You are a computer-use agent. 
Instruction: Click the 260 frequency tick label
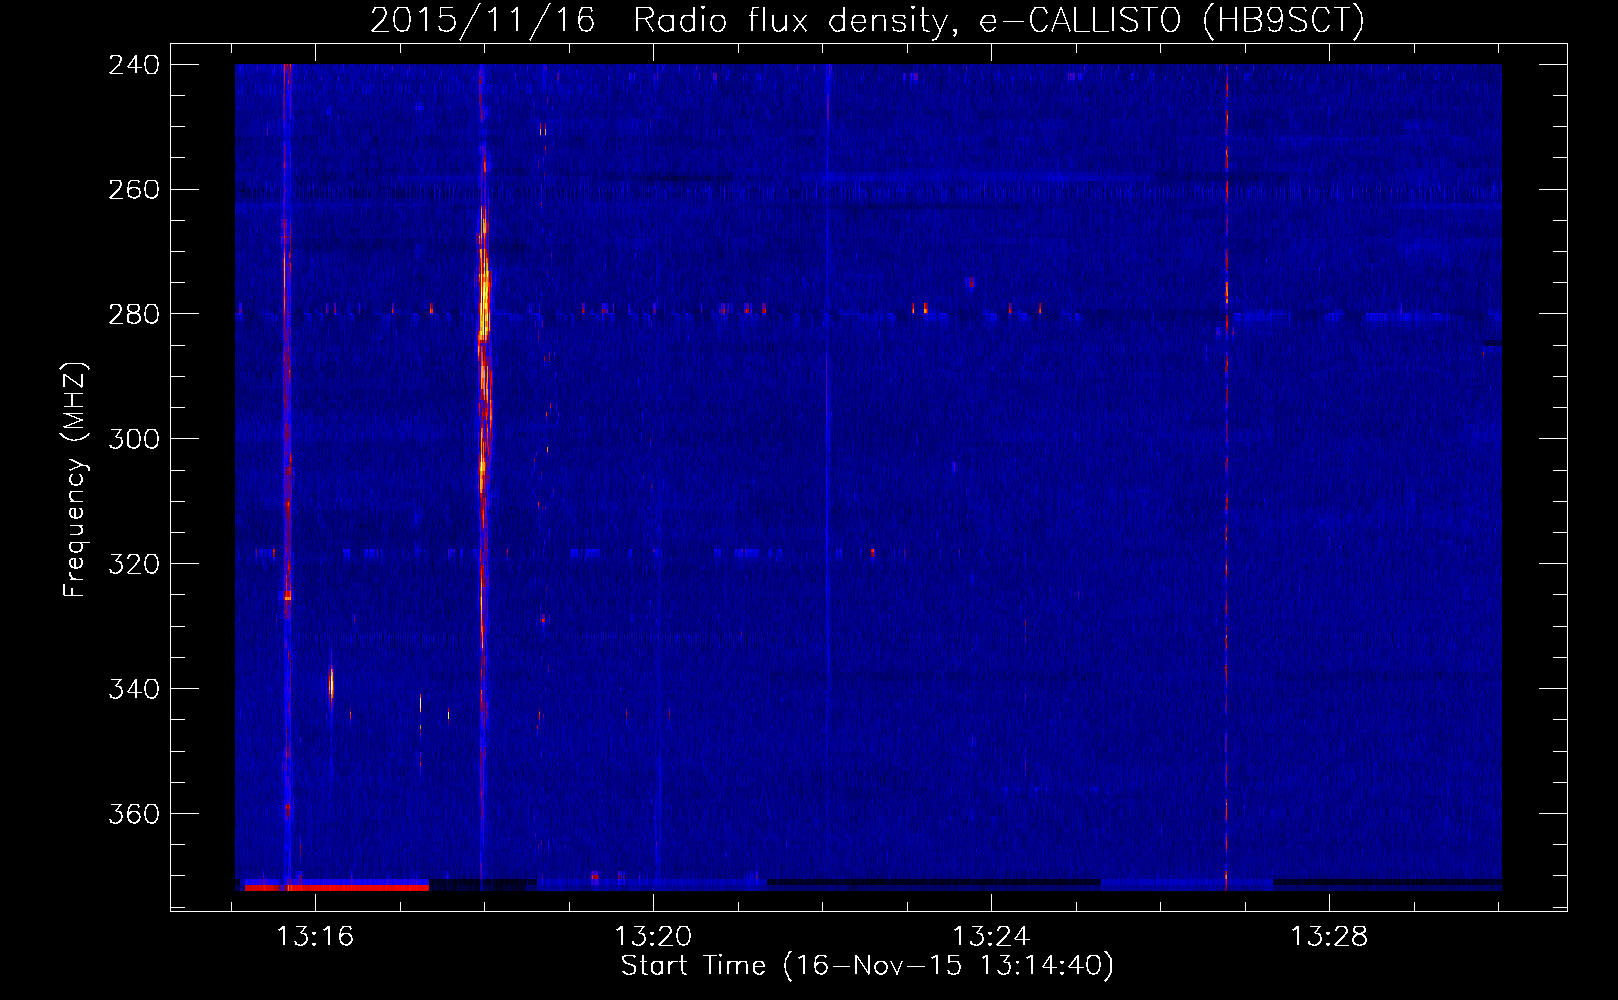(134, 190)
